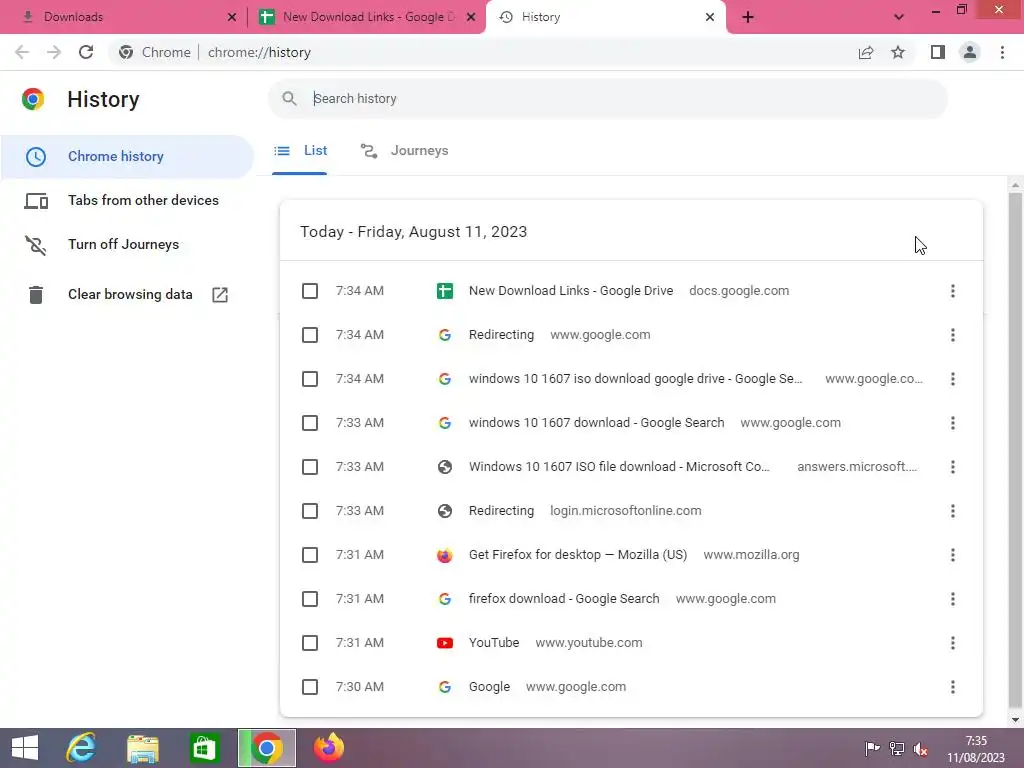The image size is (1024, 768).
Task: Open the Windows Start button
Action: [25, 748]
